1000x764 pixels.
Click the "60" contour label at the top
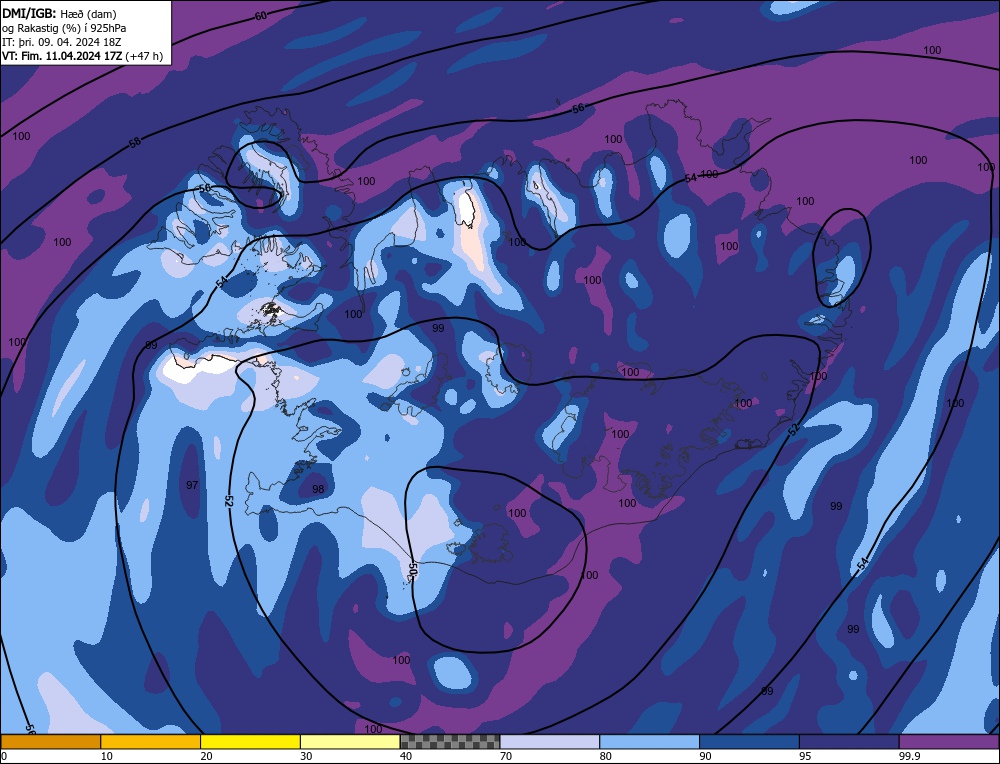(260, 15)
